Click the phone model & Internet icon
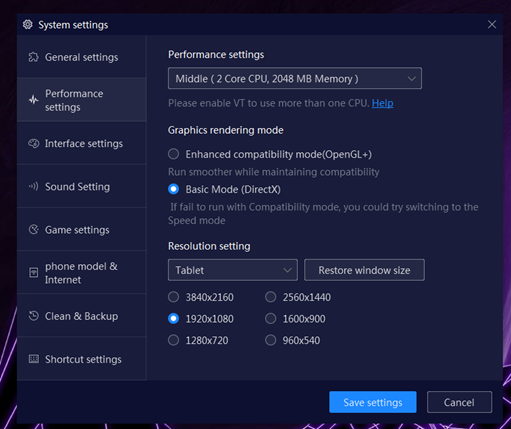 pos(33,273)
